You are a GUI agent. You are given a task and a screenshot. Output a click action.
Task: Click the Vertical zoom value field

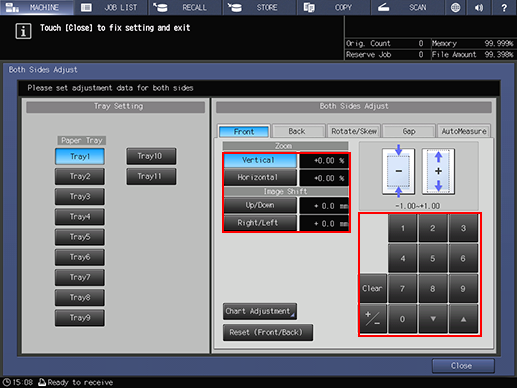[324, 161]
